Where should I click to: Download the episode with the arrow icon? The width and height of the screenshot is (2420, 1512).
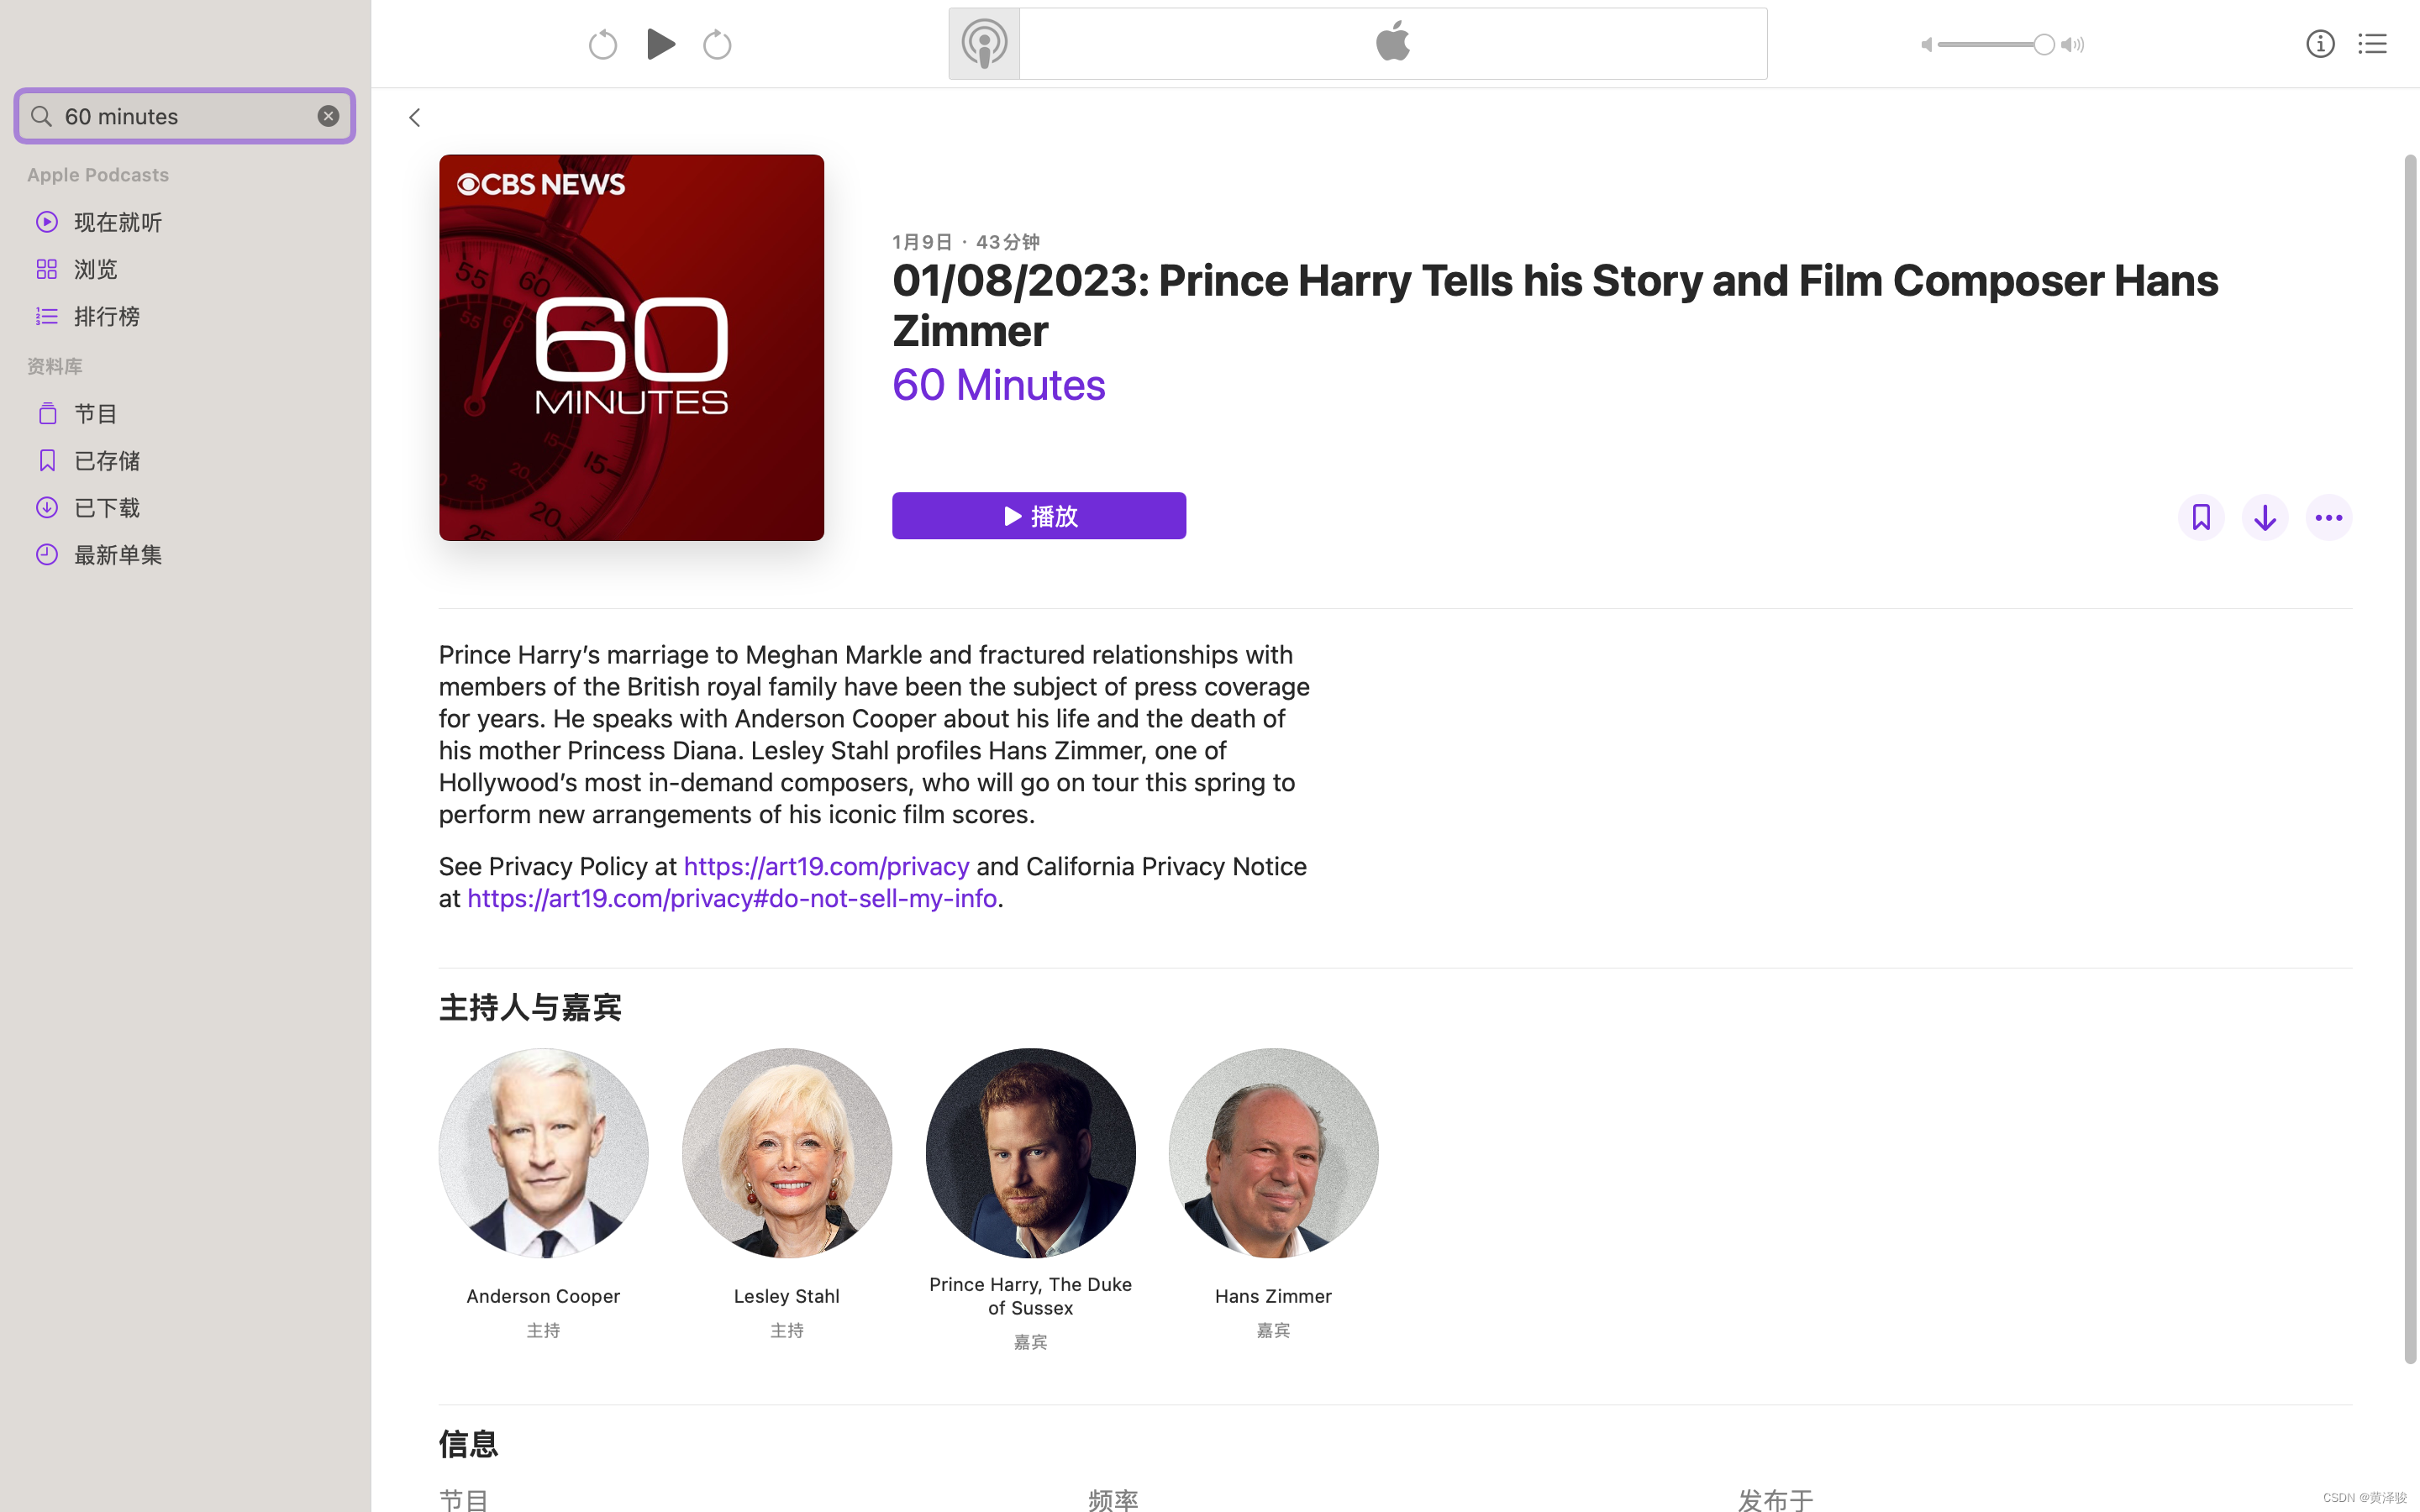[x=2265, y=517]
